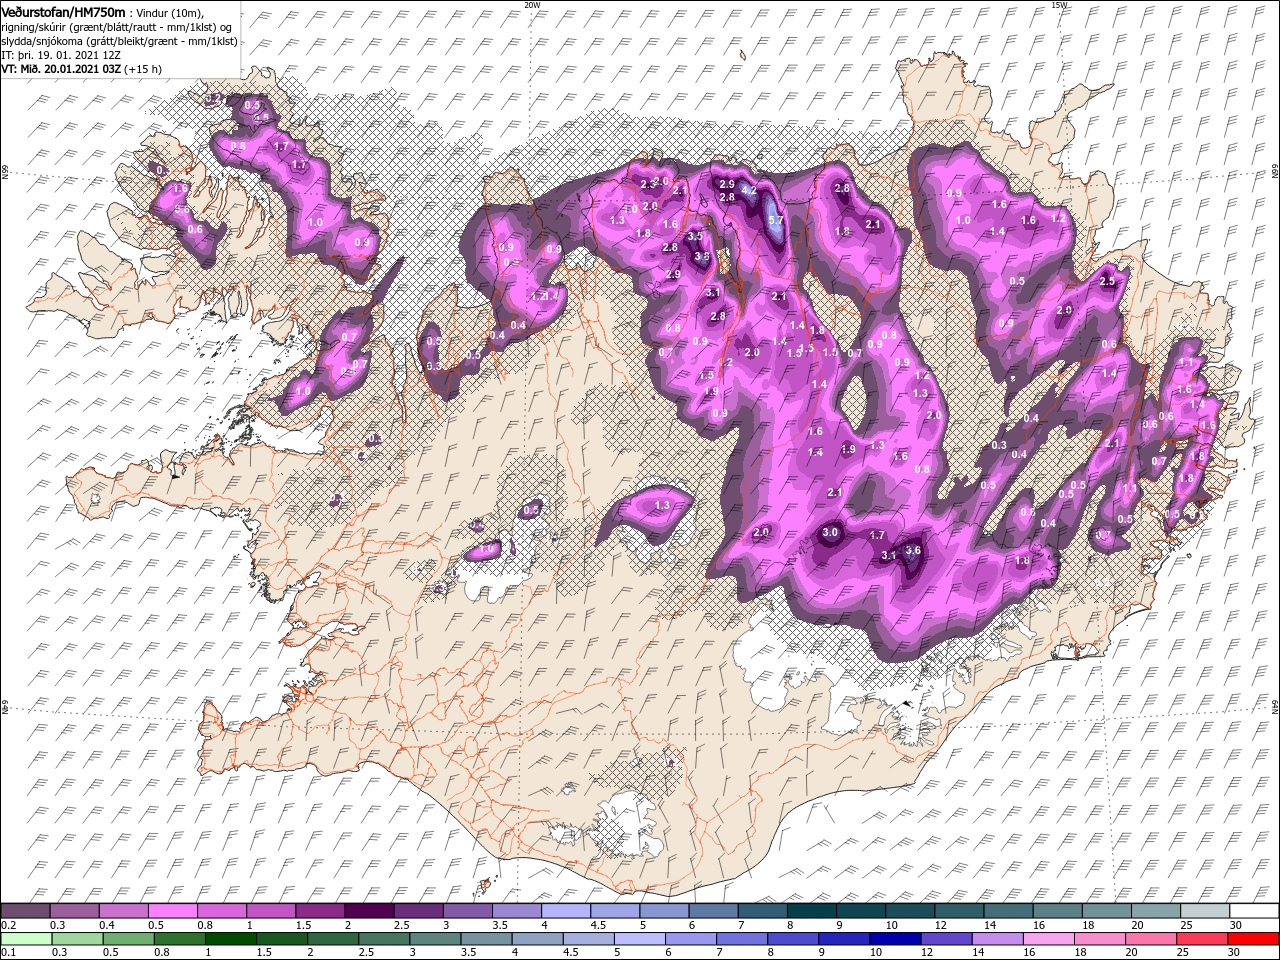Click the '20W' longitude label
The width and height of the screenshot is (1280, 960).
point(532,5)
